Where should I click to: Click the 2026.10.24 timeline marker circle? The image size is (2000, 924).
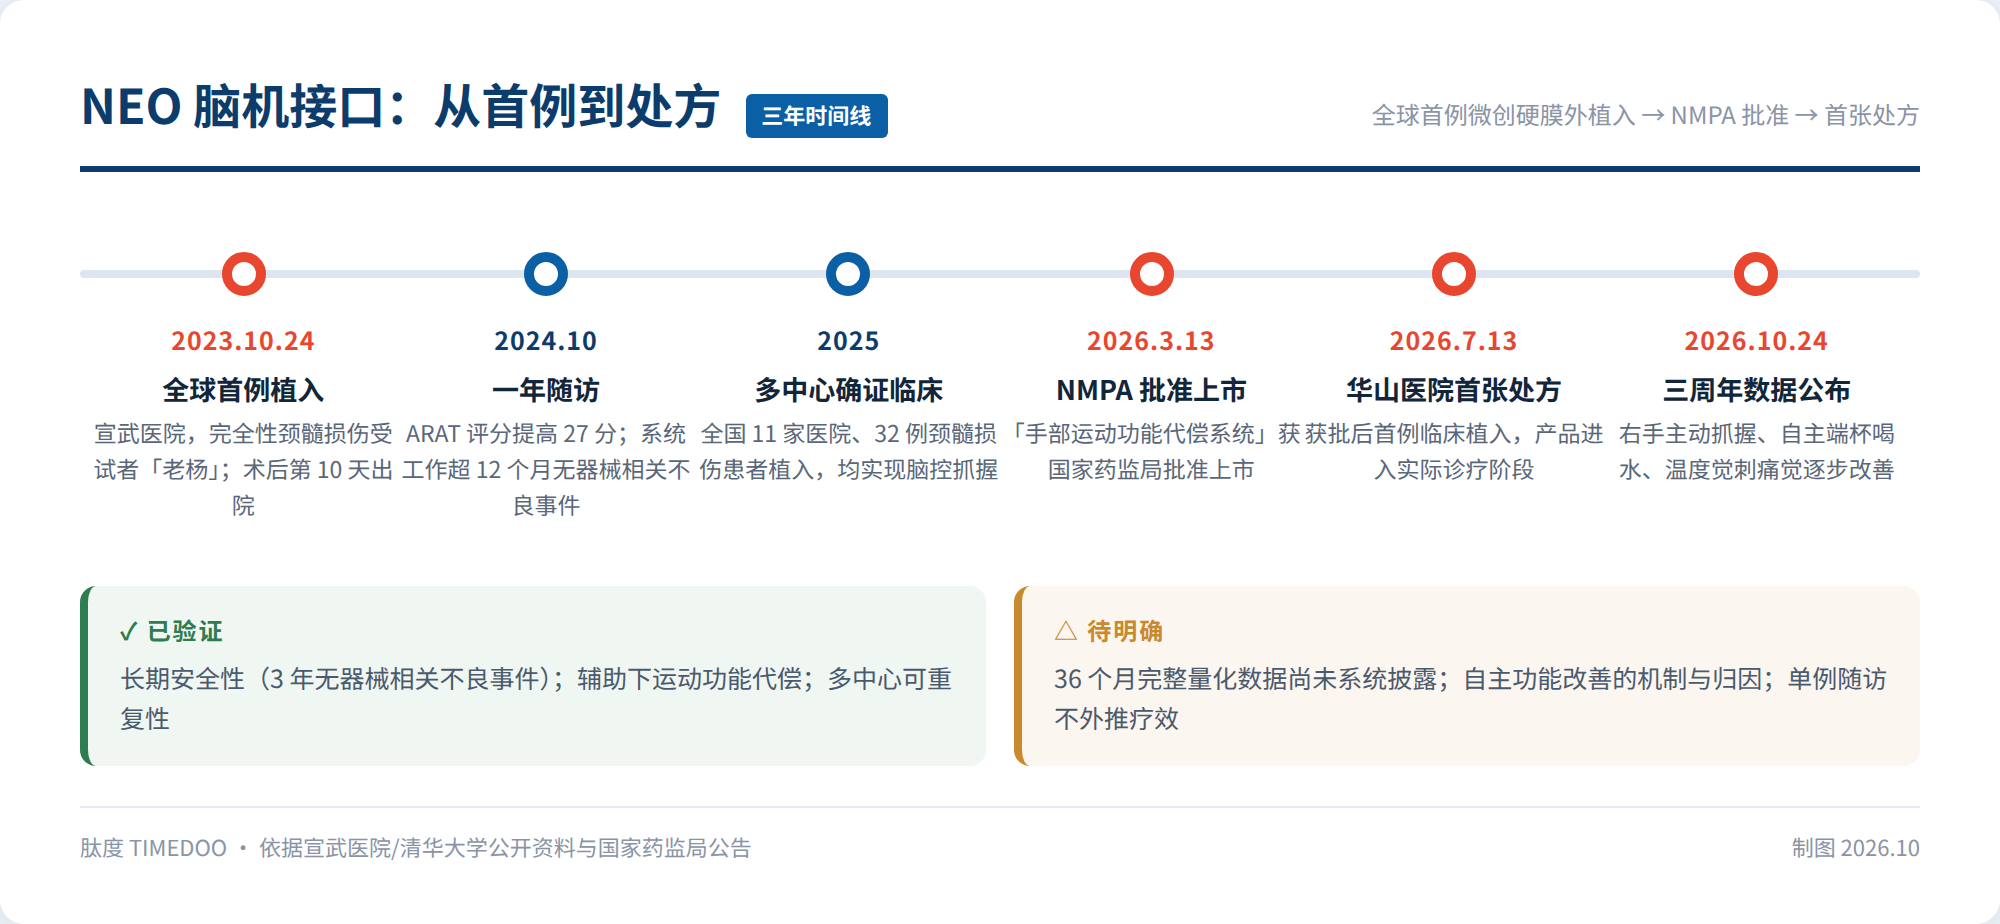(x=1756, y=274)
